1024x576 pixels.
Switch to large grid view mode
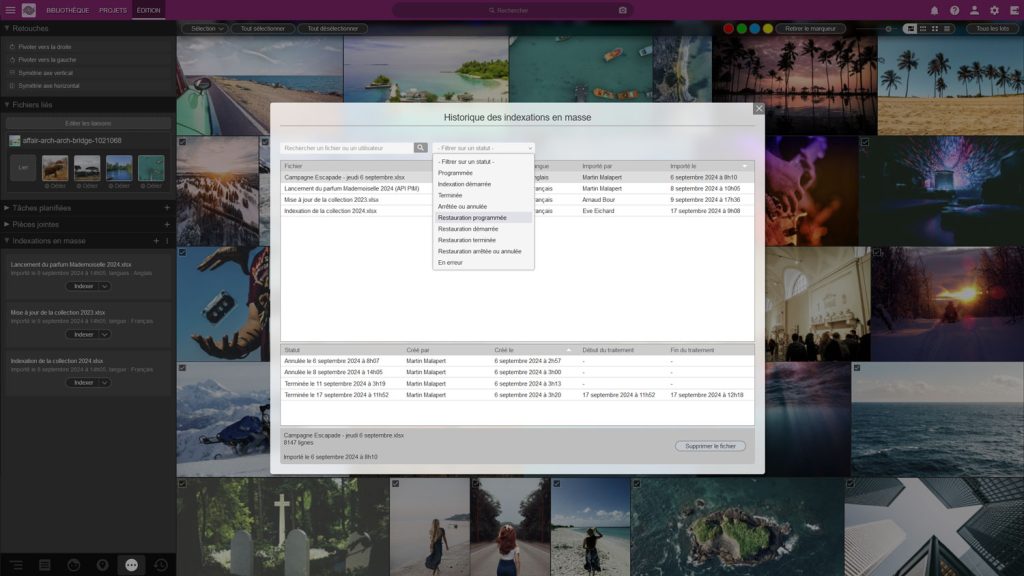coord(935,29)
